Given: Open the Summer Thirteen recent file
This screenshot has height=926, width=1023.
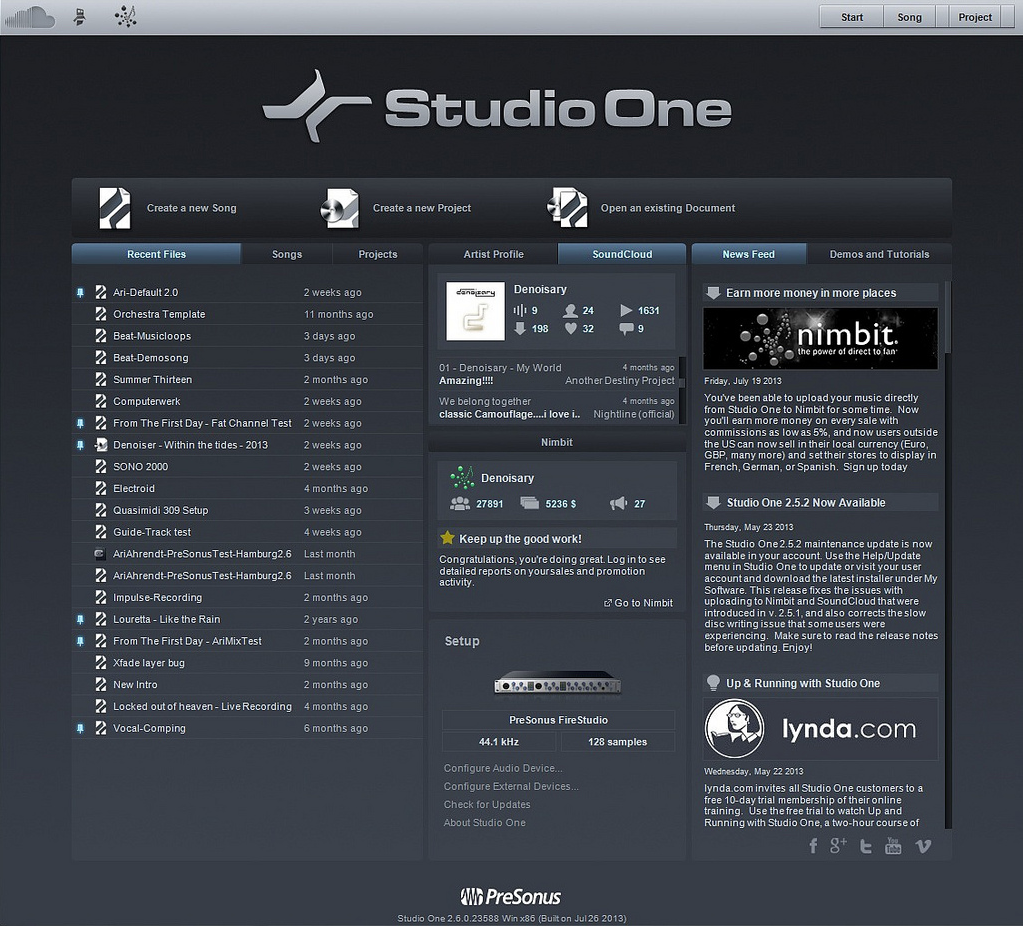Looking at the screenshot, I should pos(247,380).
